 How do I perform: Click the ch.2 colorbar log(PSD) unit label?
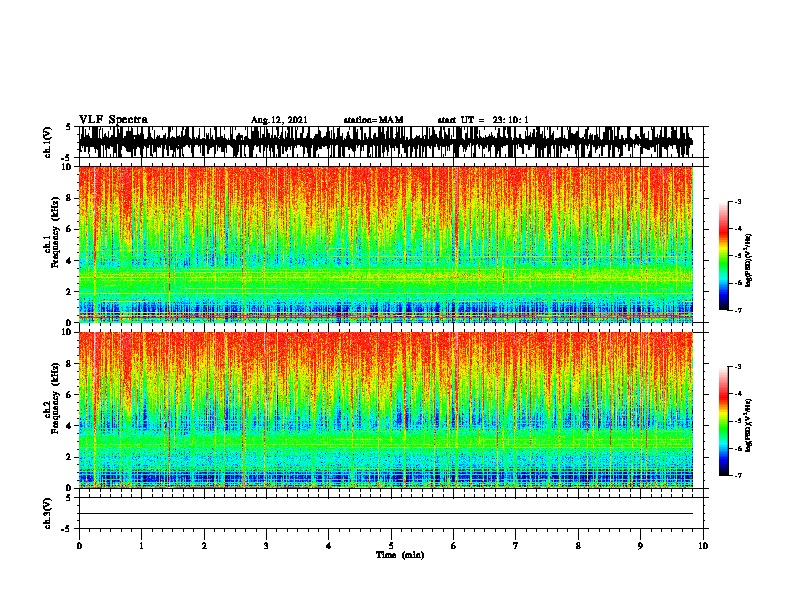coord(749,425)
